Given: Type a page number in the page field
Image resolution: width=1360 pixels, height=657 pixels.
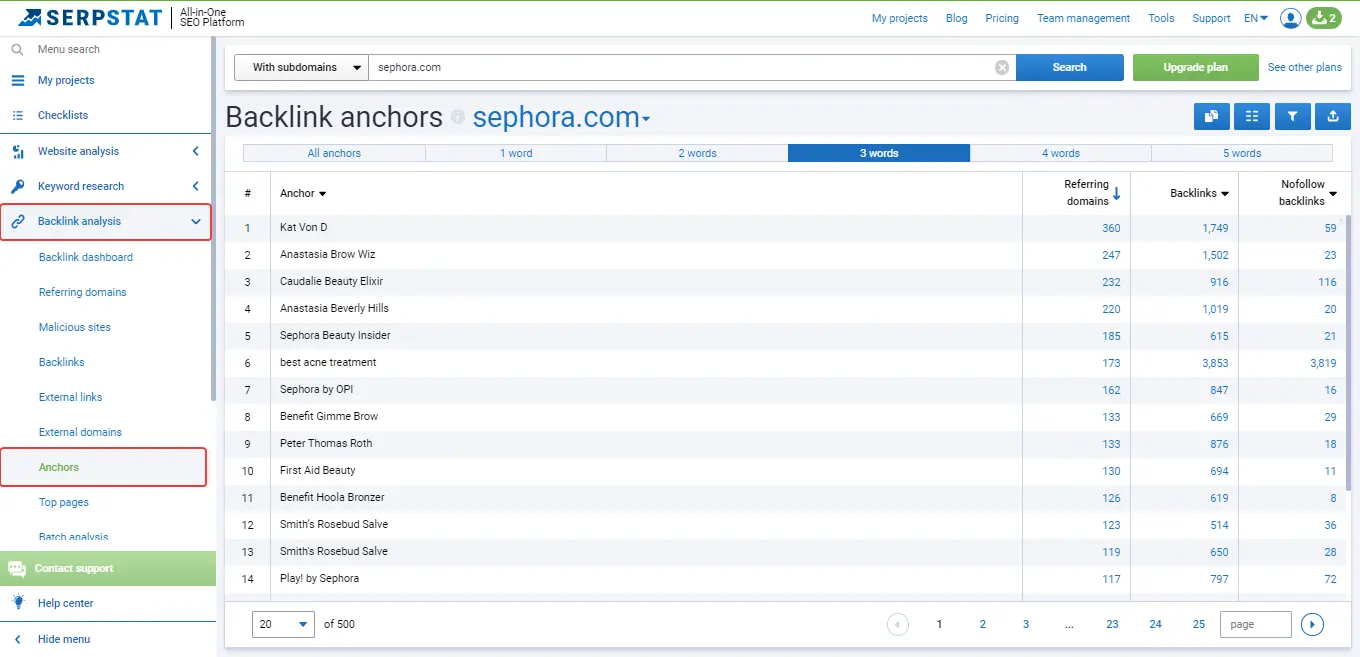Looking at the screenshot, I should coord(1255,623).
